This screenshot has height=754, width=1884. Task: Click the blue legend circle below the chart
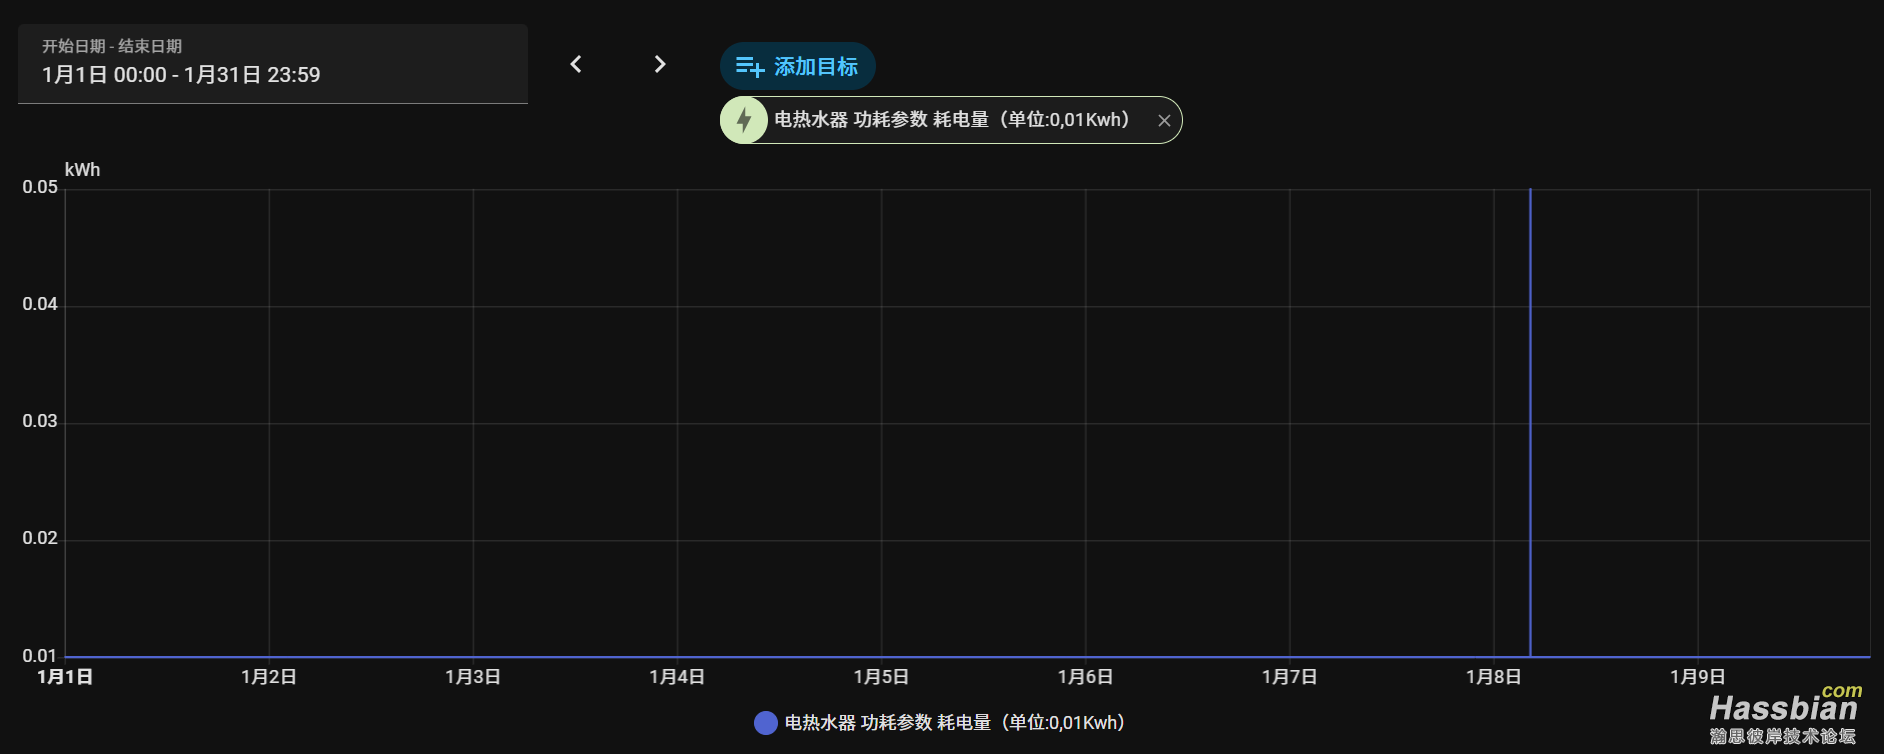click(x=766, y=723)
